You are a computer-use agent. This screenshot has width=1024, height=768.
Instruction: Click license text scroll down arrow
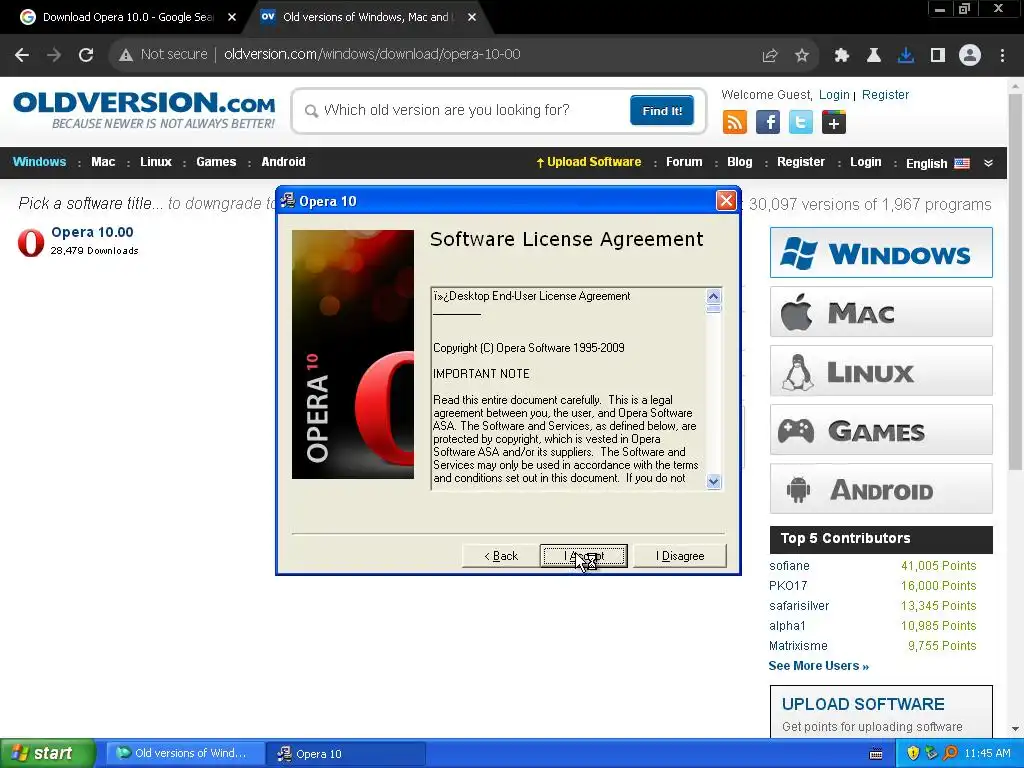(x=713, y=481)
